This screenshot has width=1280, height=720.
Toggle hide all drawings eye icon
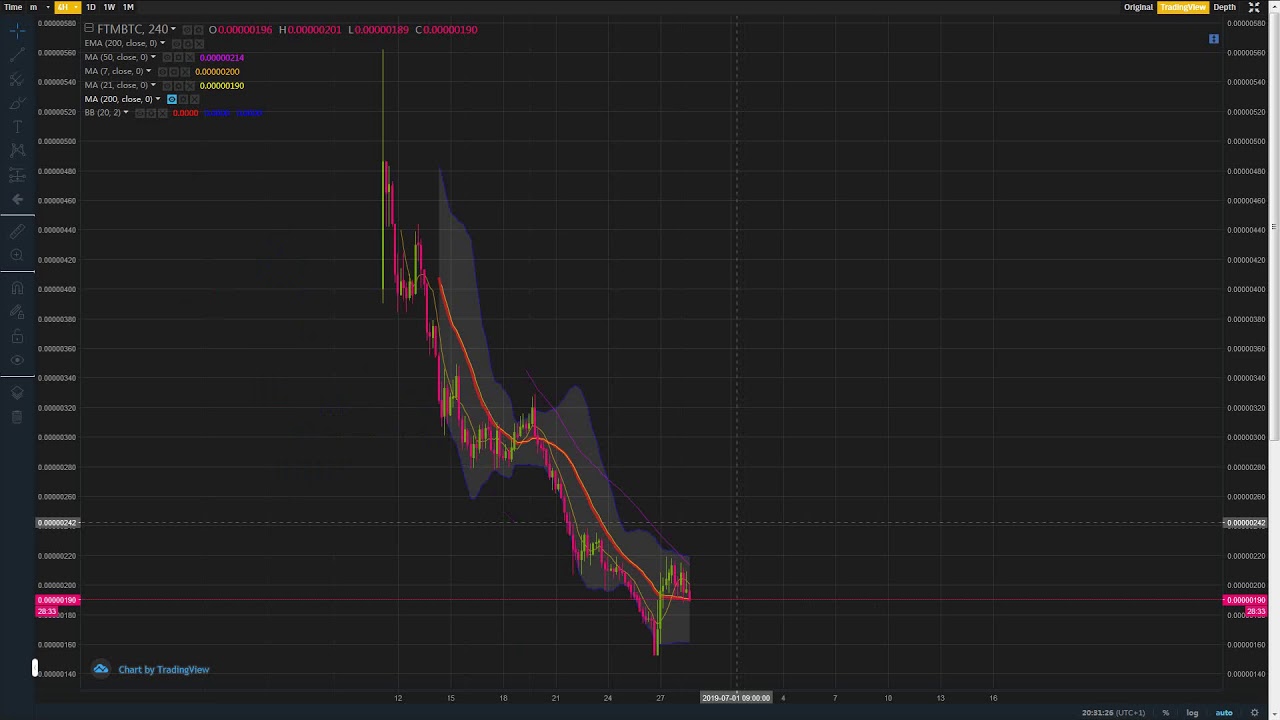click(17, 360)
